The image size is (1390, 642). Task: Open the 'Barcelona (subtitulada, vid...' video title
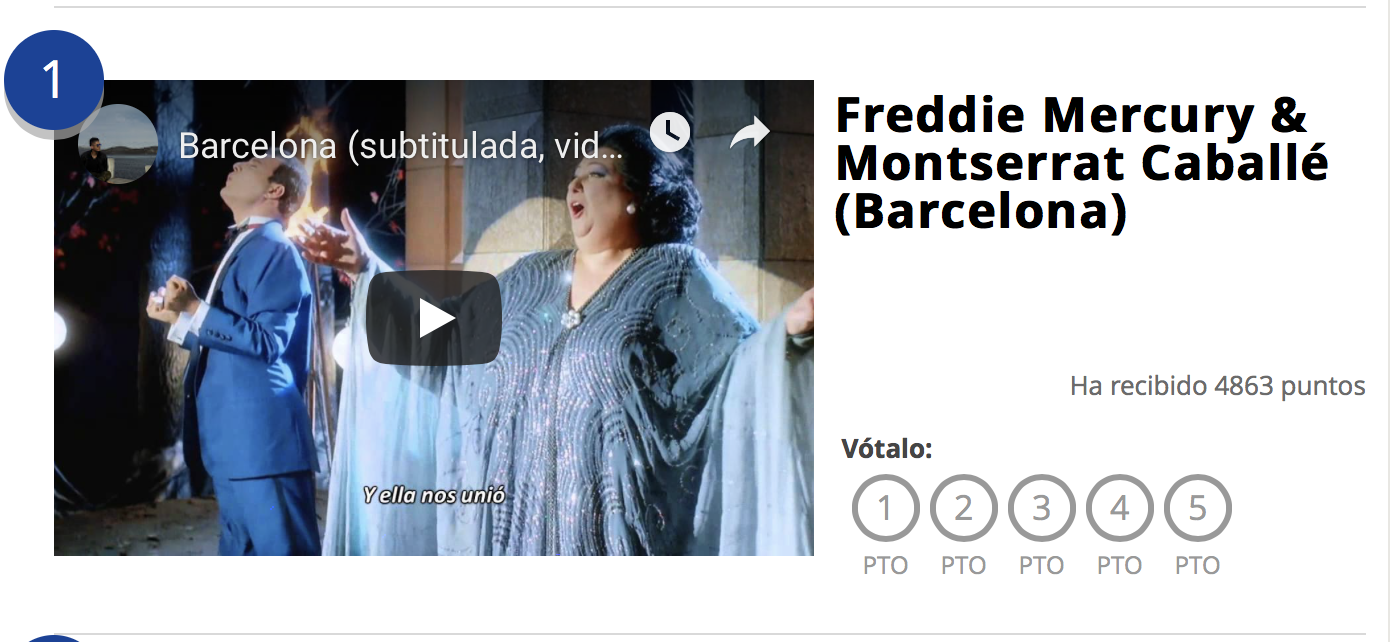click(401, 146)
